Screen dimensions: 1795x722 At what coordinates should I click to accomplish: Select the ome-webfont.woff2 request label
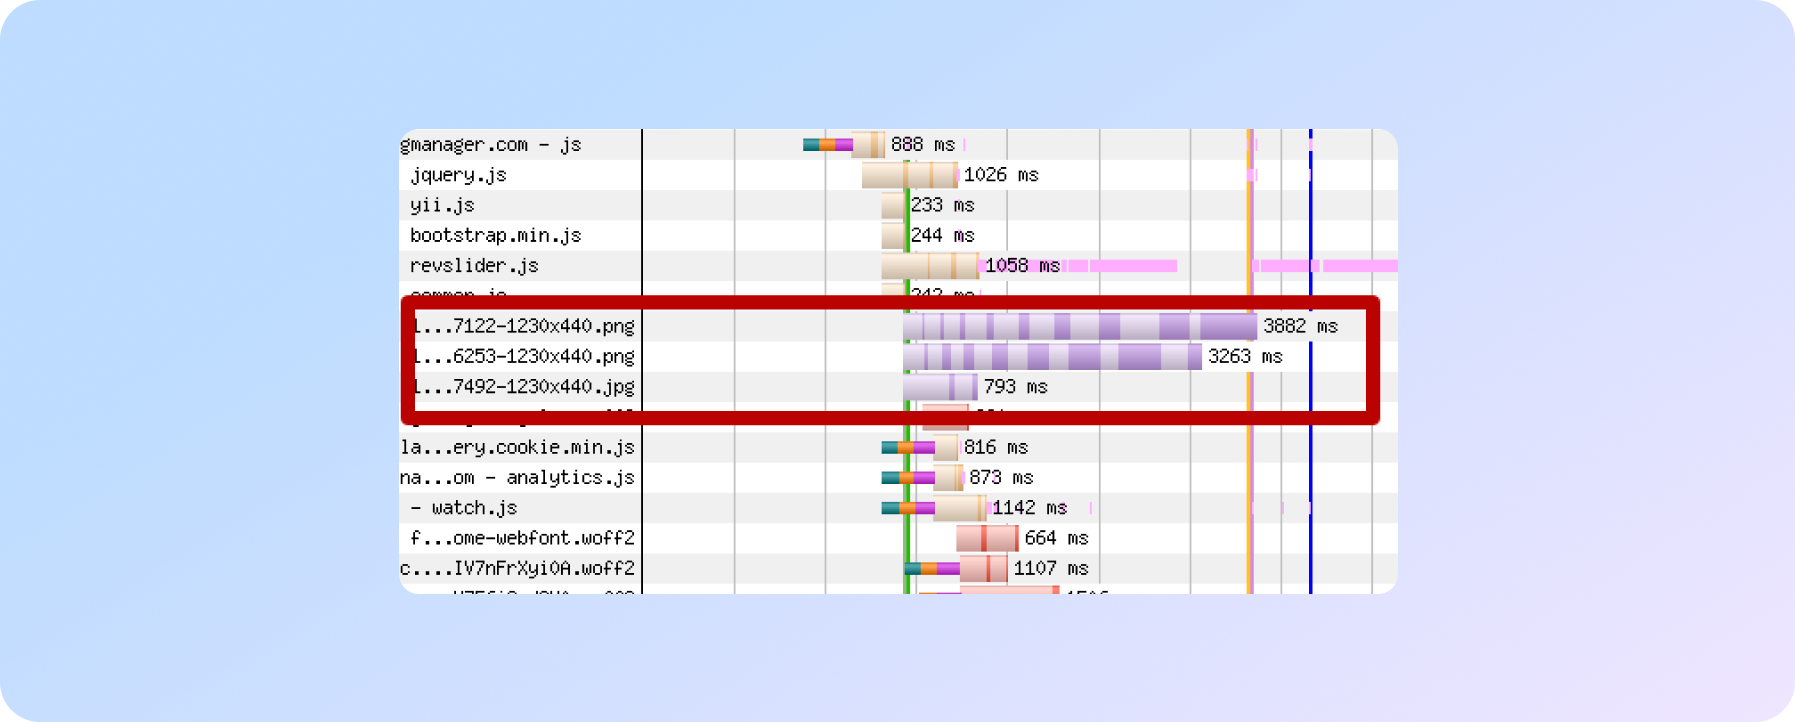(x=522, y=538)
